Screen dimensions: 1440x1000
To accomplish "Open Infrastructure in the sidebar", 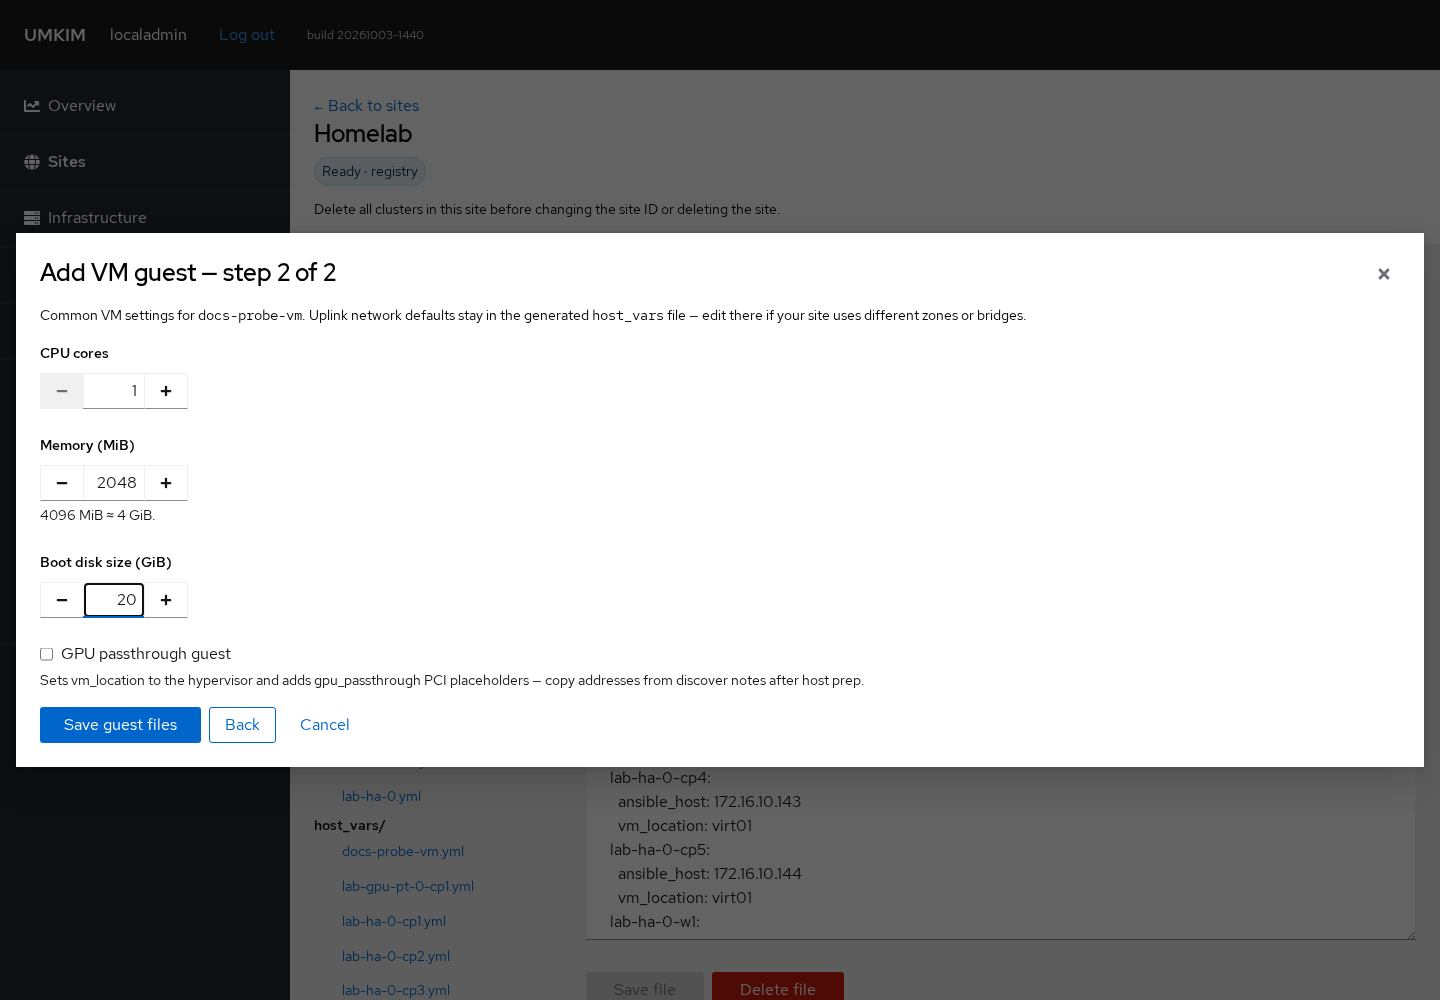I will click(145, 218).
